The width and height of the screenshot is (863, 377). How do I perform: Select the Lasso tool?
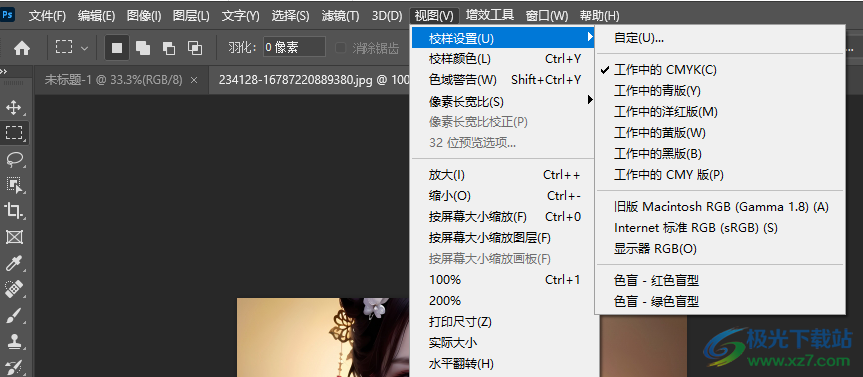point(14,159)
